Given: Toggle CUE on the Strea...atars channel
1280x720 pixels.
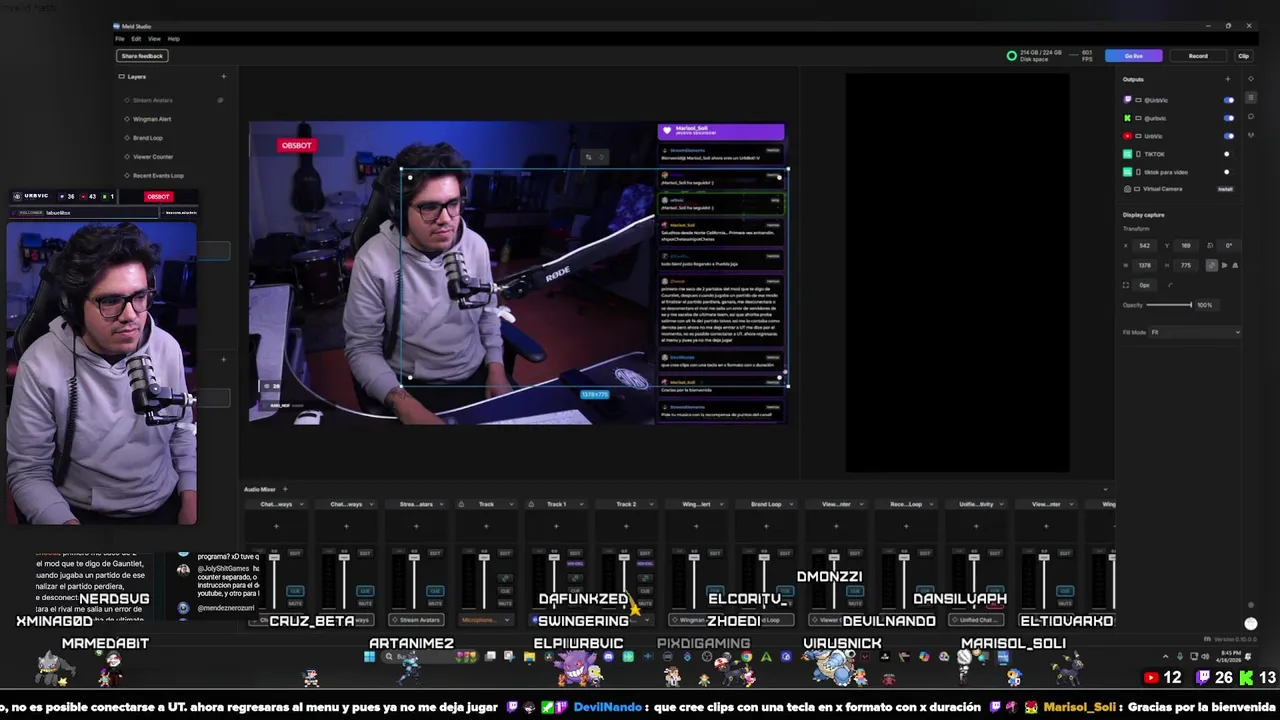Looking at the screenshot, I should (x=435, y=591).
